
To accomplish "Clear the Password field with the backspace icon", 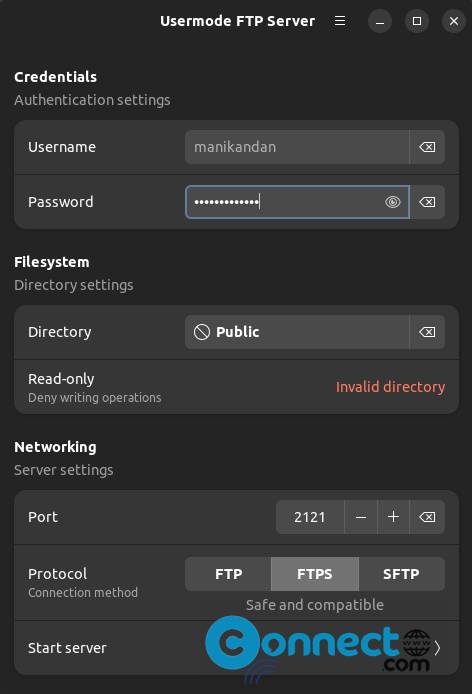I will click(x=427, y=202).
